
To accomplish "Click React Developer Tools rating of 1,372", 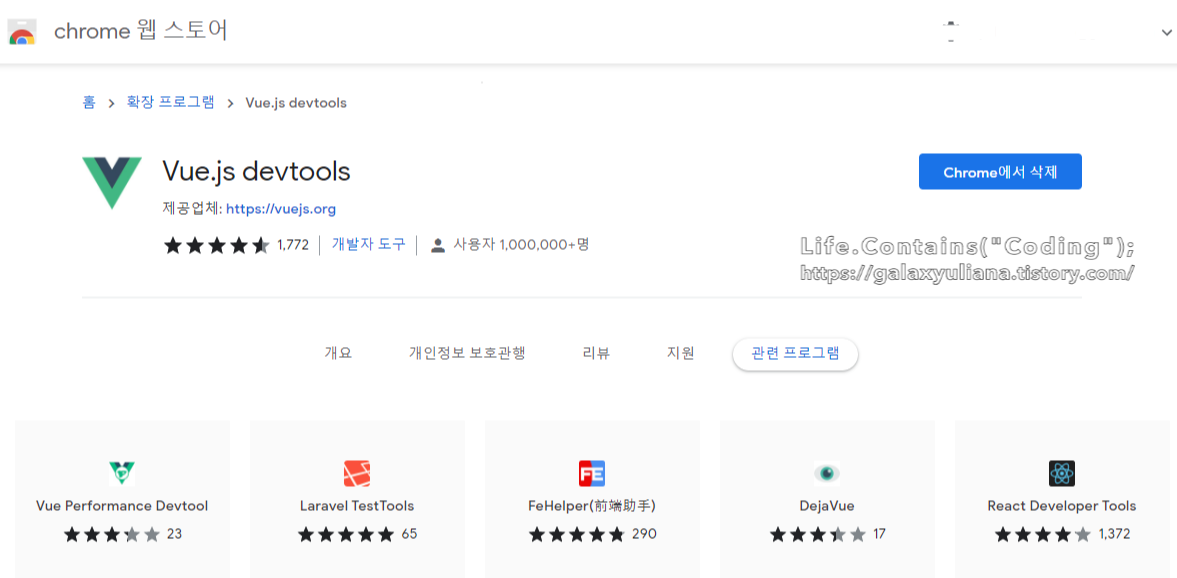I will (x=1062, y=534).
